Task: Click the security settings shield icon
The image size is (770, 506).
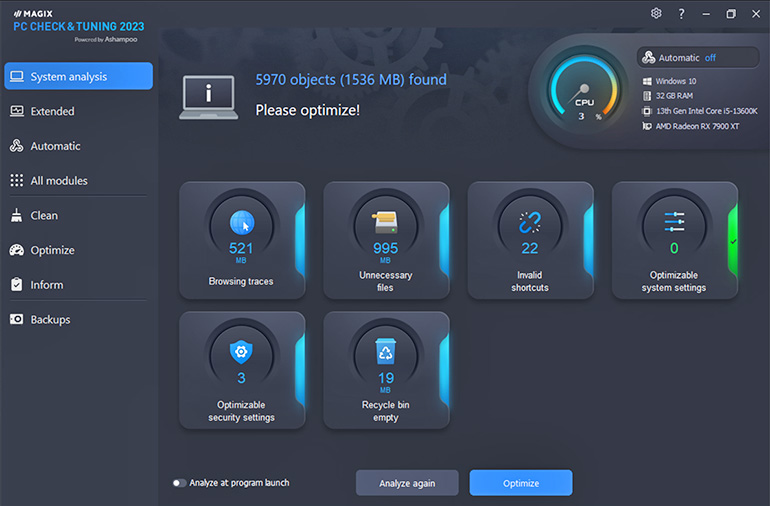Action: click(241, 352)
